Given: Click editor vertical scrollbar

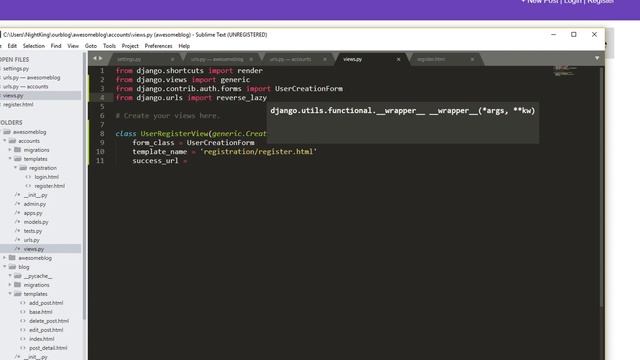Looking at the screenshot, I should (x=601, y=188).
